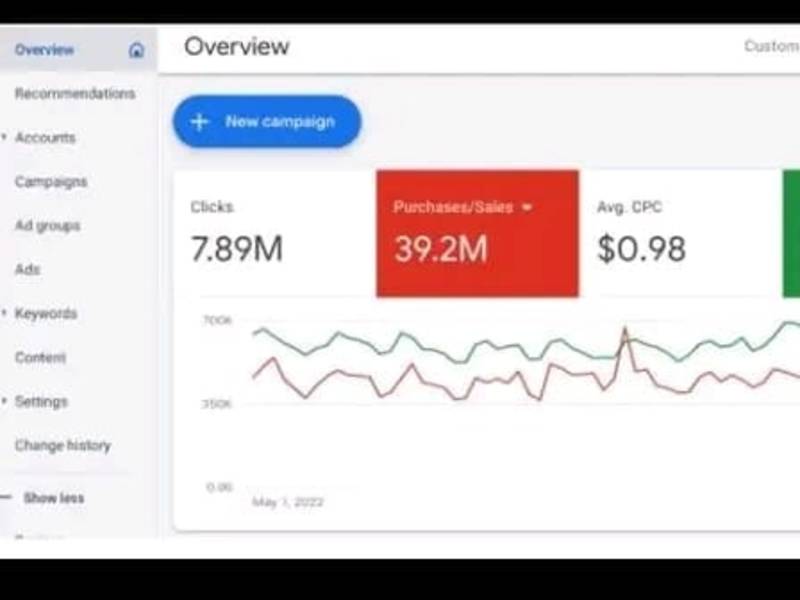
Task: Click the red Purchases/Sales metric card
Action: 478,234
